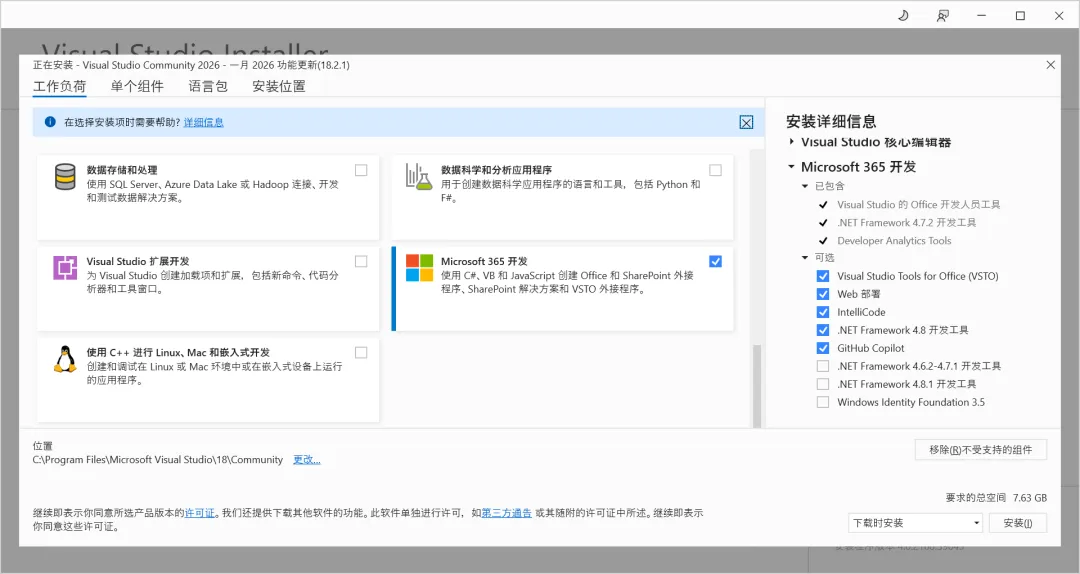Open the 下载时安装 dropdown

point(915,523)
